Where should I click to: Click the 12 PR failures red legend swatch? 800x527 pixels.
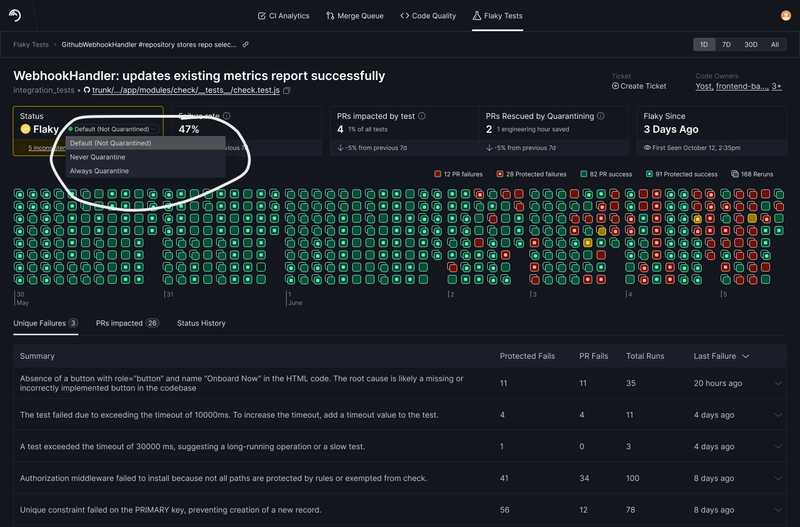[437, 174]
